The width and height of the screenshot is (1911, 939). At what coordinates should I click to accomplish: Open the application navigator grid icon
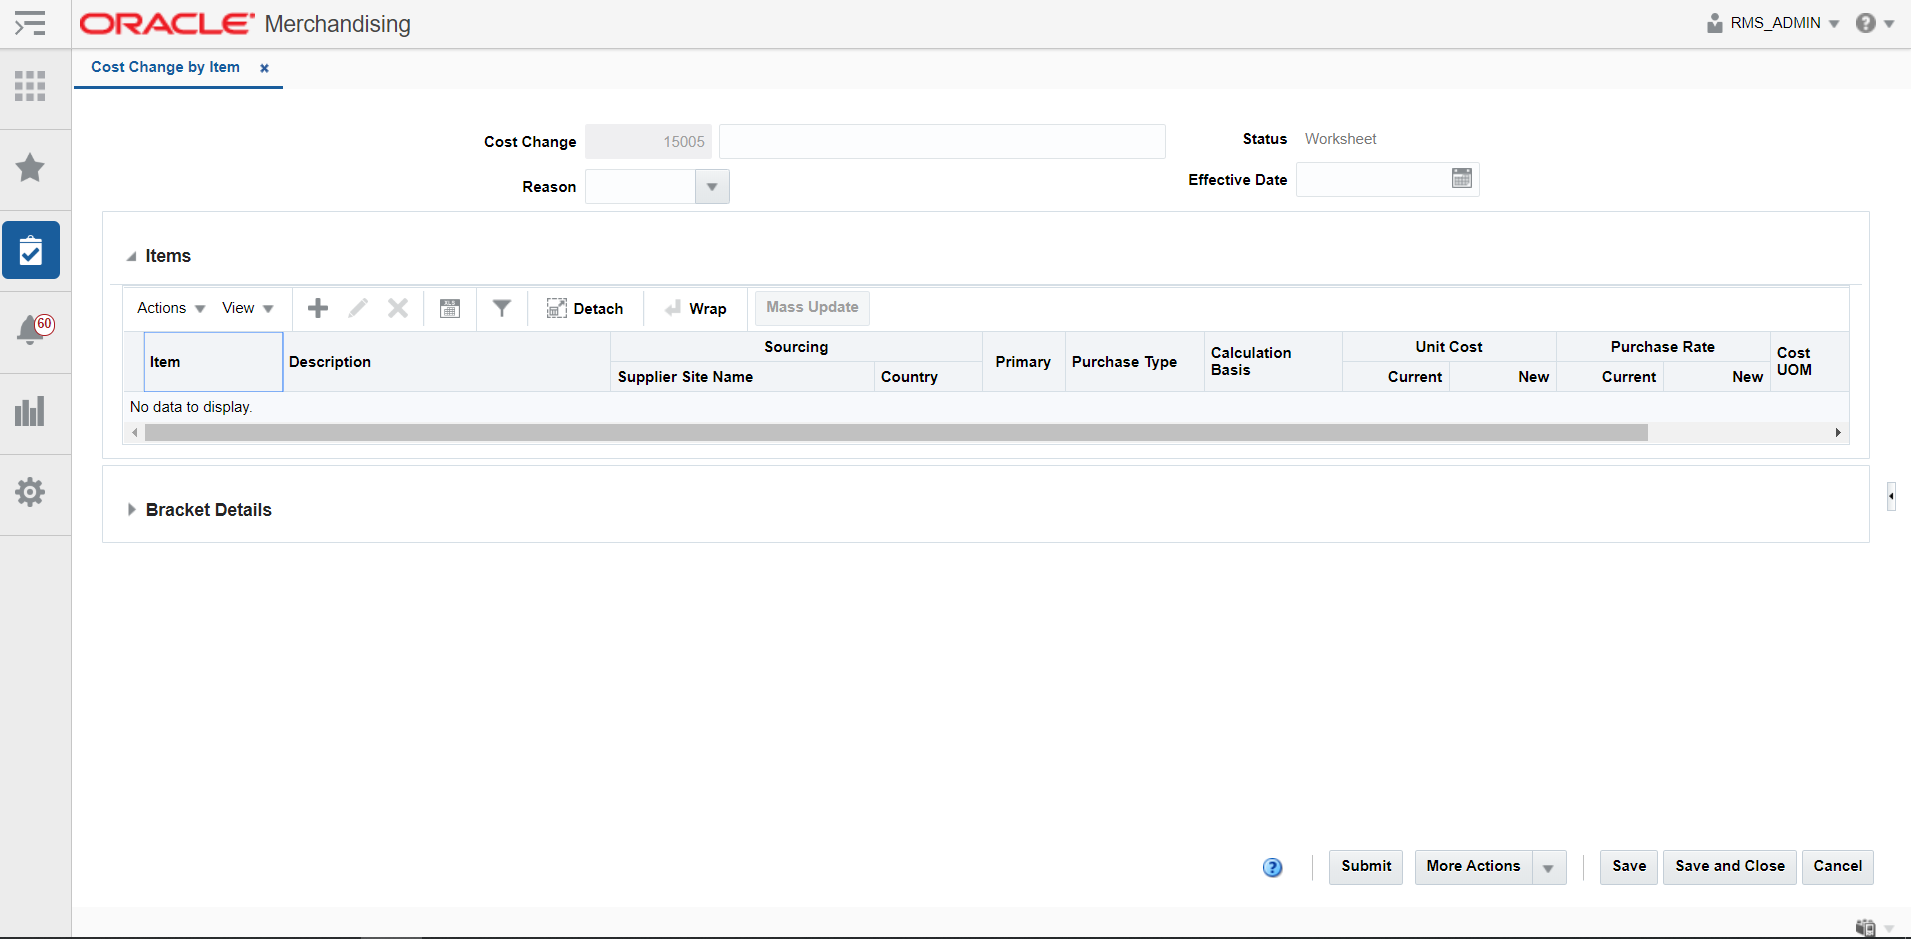(30, 86)
